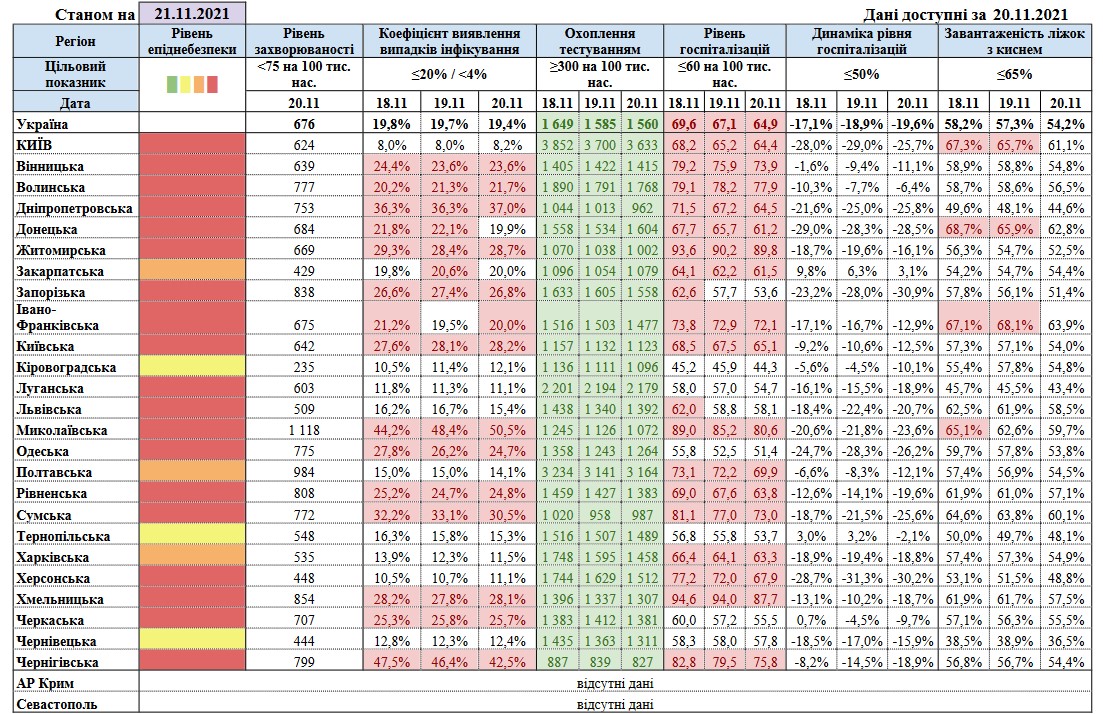Select the Охоплення тестуванням column header
Viewport: 1103px width, 714px height.
click(600, 41)
